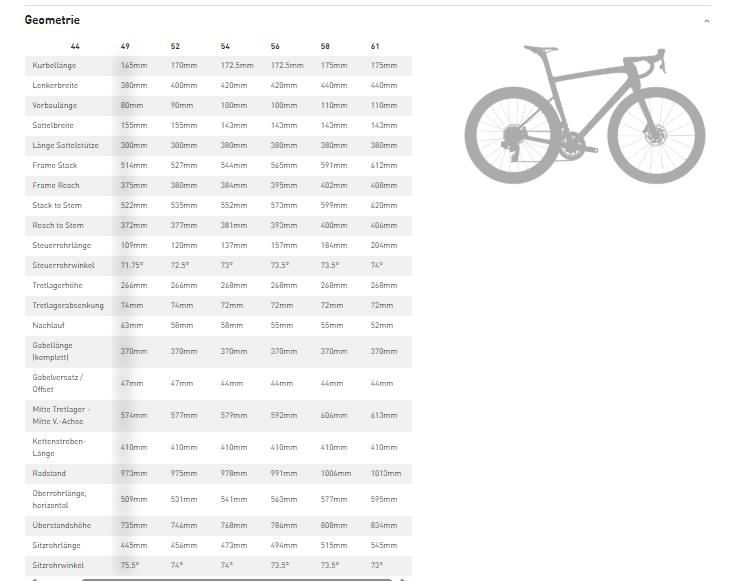Screen dimensions: 729x581
Task: Select frame size 56 column header
Action: click(x=275, y=47)
